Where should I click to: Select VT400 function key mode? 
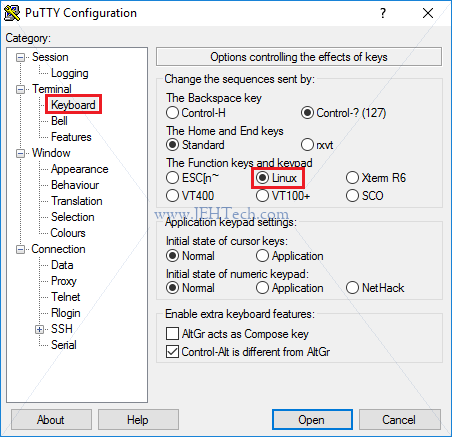coord(190,196)
